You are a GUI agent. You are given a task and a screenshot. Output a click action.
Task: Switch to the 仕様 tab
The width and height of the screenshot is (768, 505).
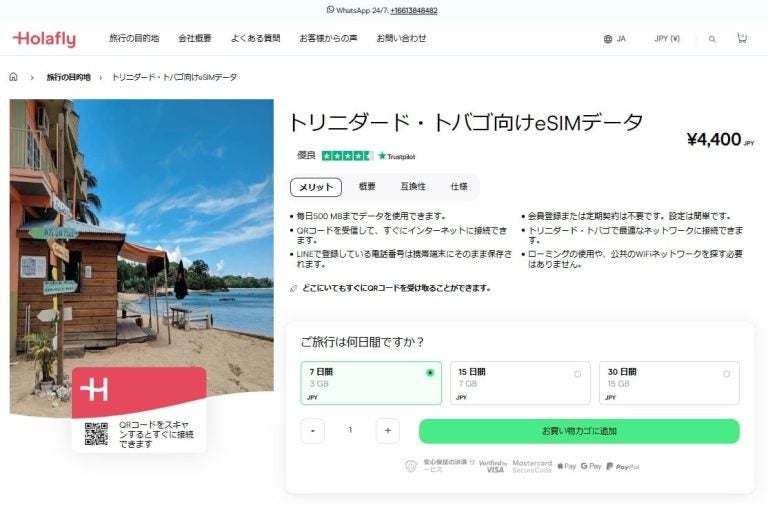point(459,187)
